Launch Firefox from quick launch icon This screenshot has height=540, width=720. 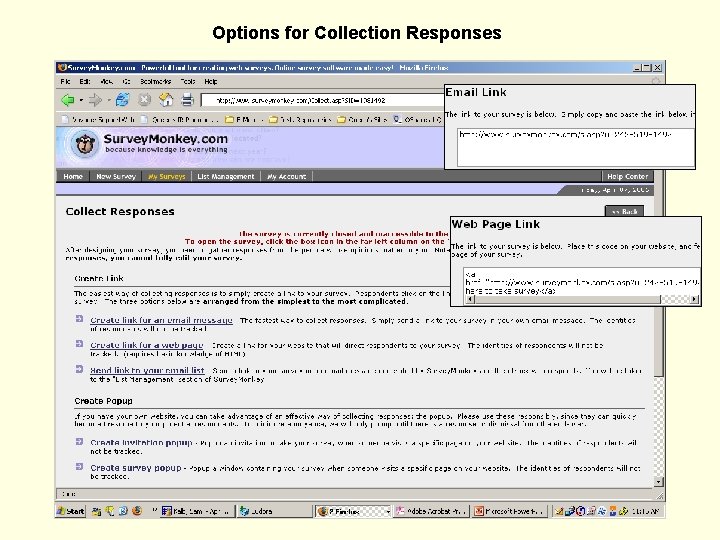(136, 511)
